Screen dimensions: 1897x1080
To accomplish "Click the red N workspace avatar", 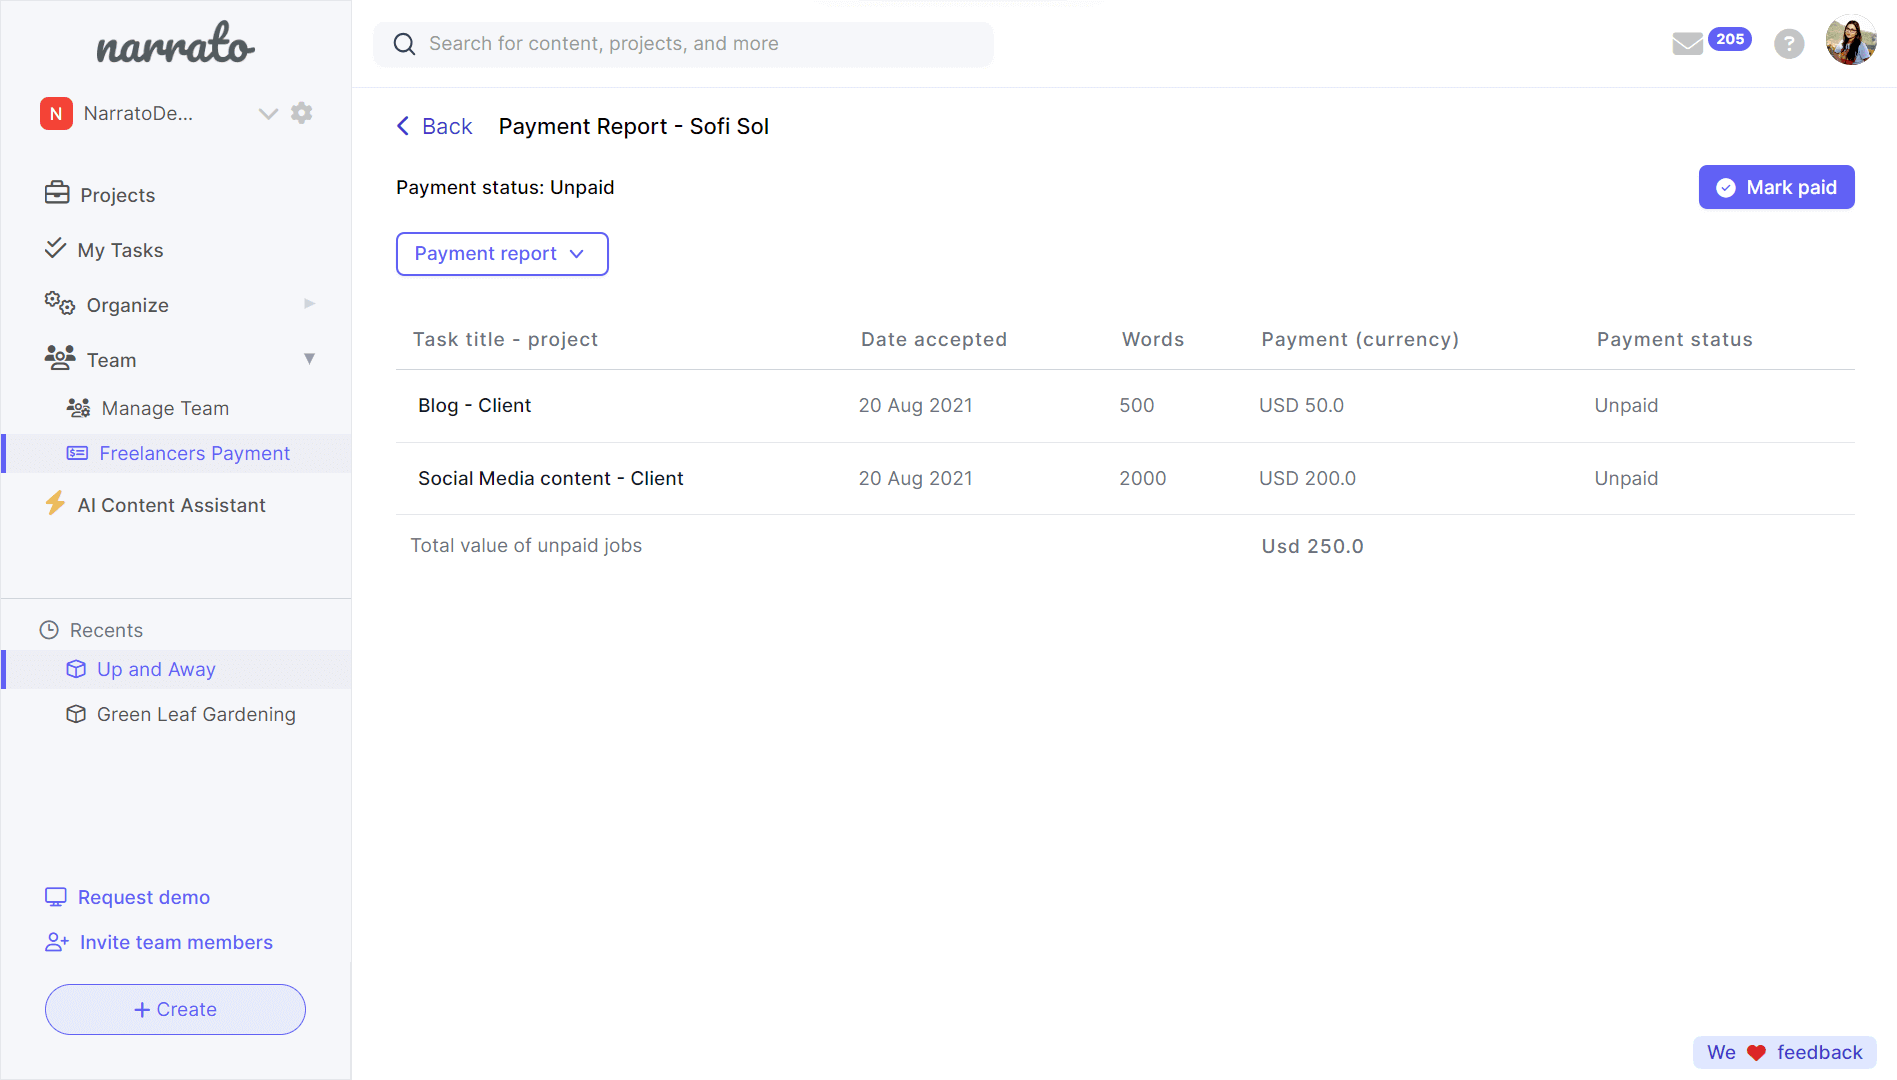I will tap(56, 113).
